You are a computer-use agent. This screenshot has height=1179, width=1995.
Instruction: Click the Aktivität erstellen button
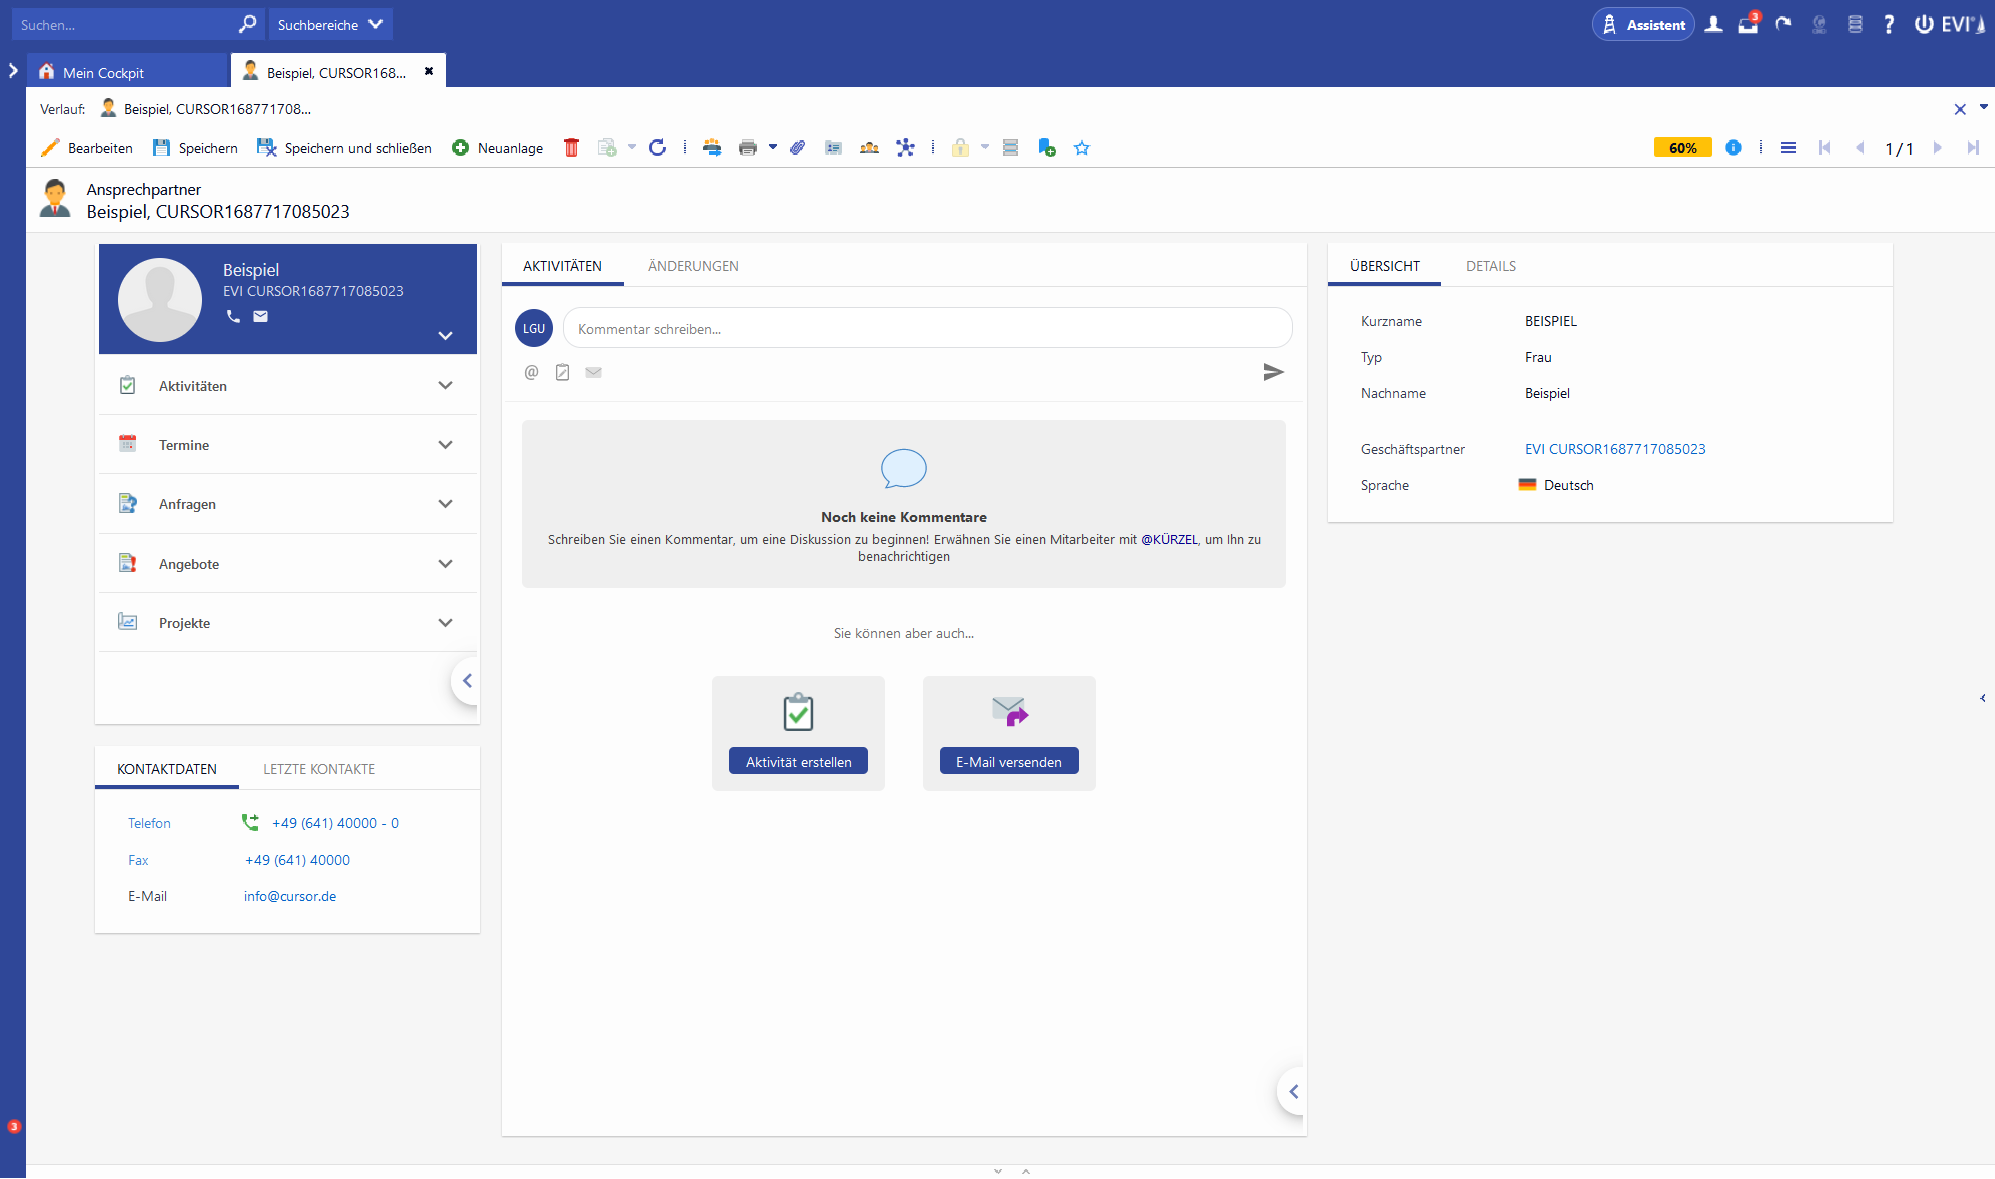click(798, 762)
